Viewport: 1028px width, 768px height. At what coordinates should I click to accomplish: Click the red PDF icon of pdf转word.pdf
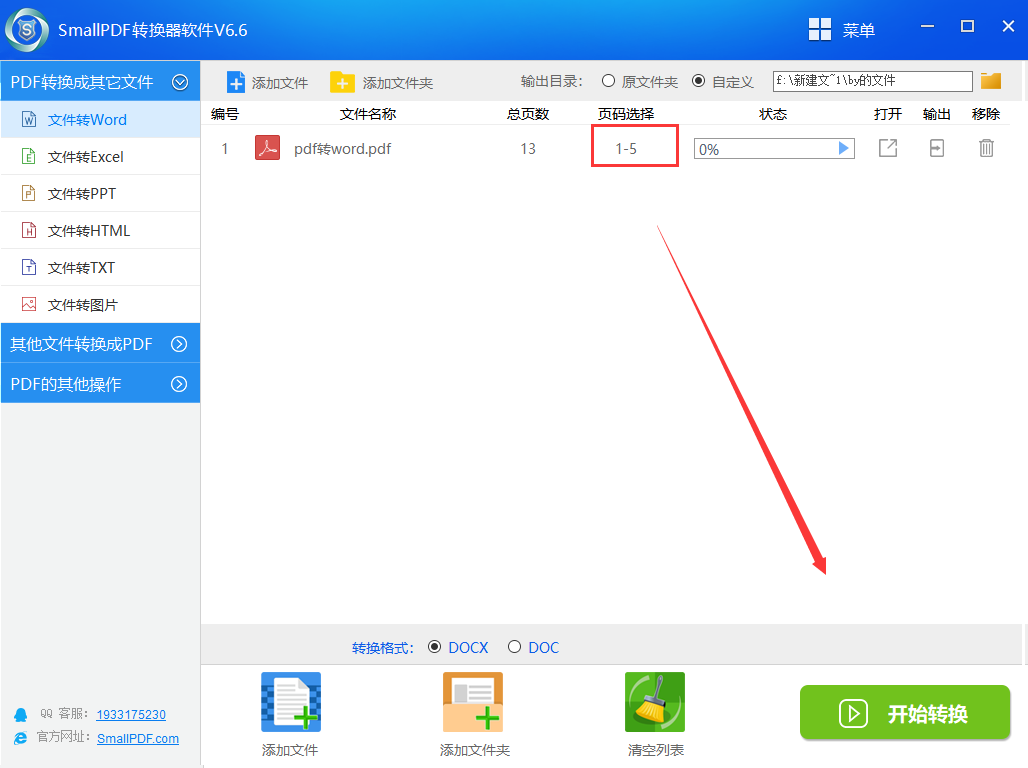click(267, 148)
